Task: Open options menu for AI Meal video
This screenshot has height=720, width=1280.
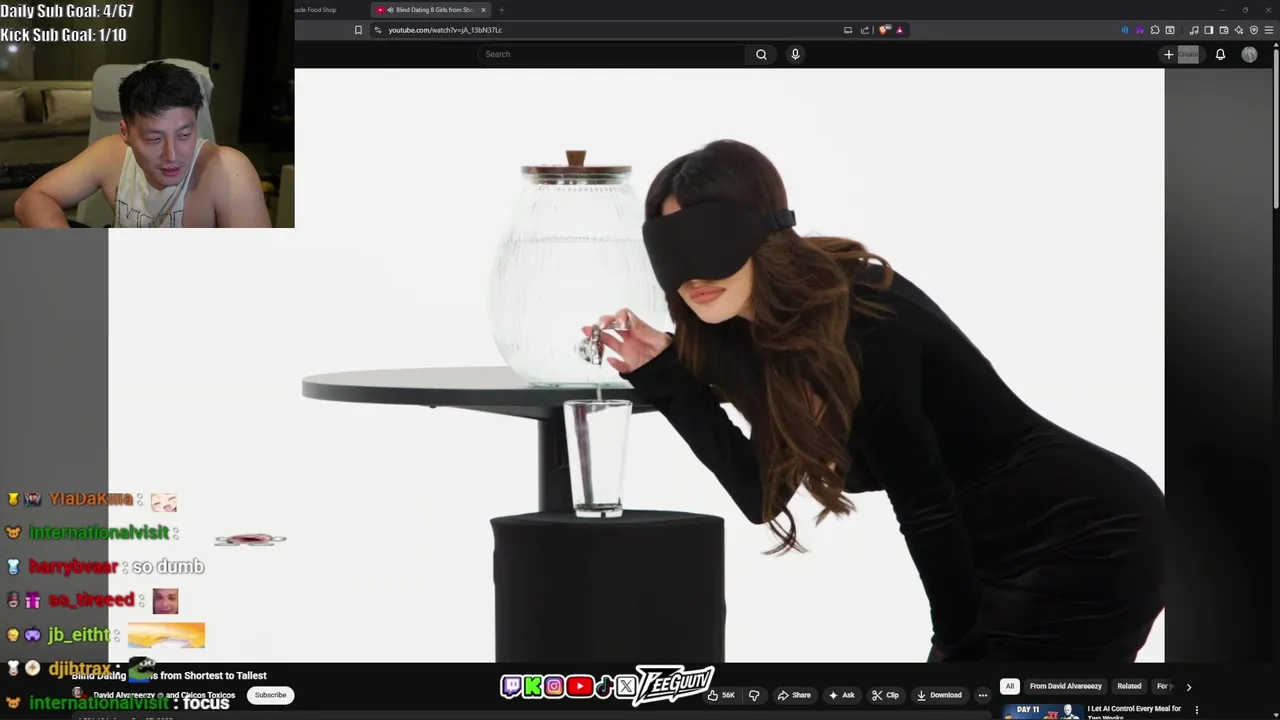Action: pyautogui.click(x=1197, y=710)
